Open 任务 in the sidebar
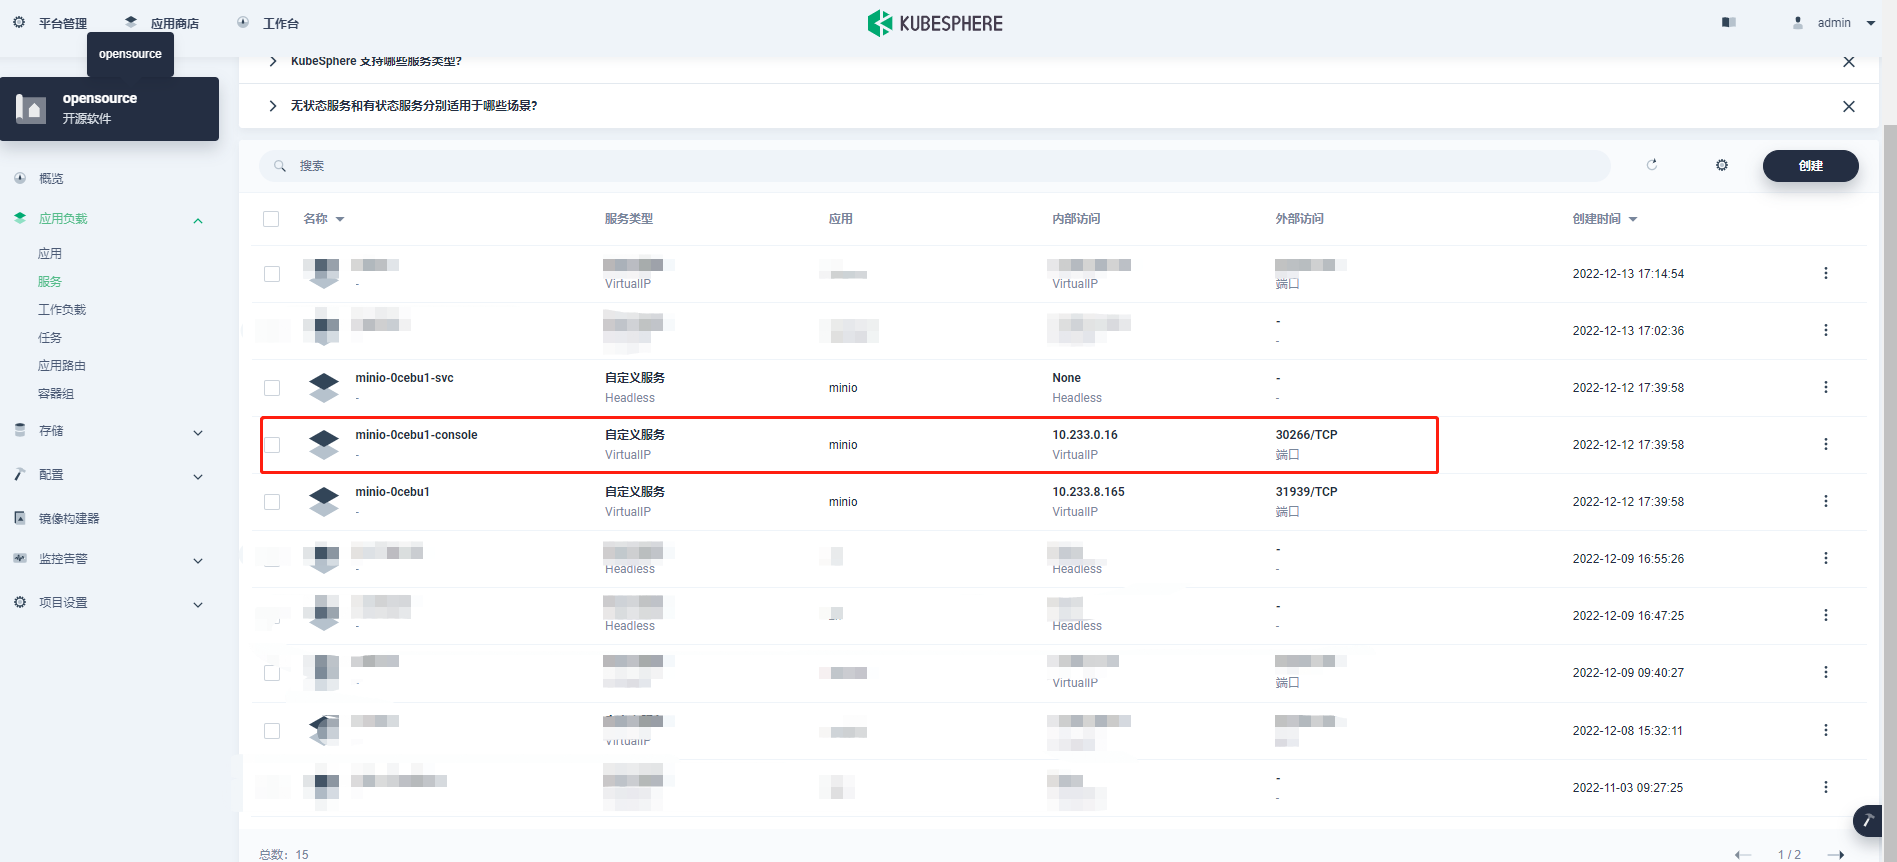1897x862 pixels. (50, 337)
